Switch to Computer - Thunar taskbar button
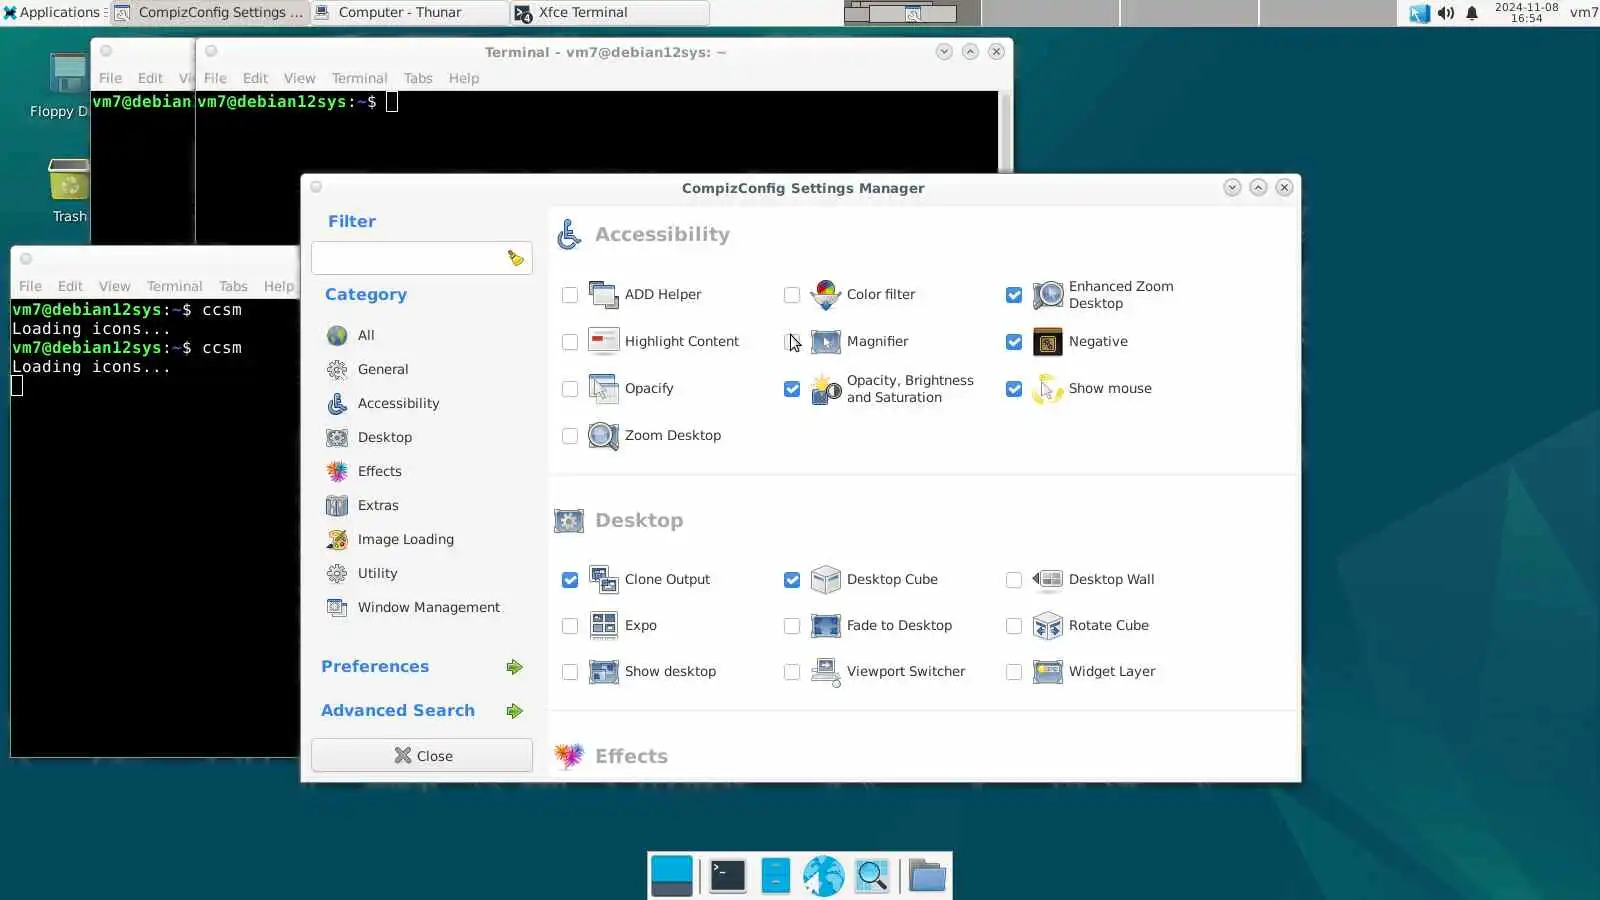Viewport: 1600px width, 900px height. click(410, 12)
